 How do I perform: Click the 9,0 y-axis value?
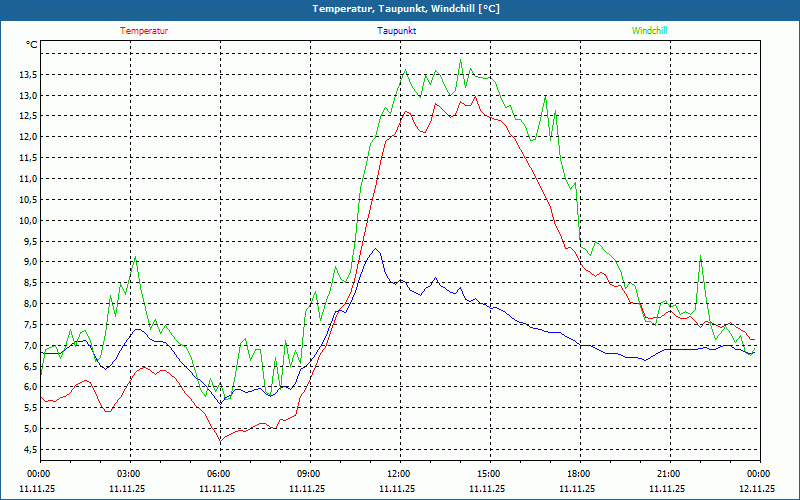pos(30,262)
